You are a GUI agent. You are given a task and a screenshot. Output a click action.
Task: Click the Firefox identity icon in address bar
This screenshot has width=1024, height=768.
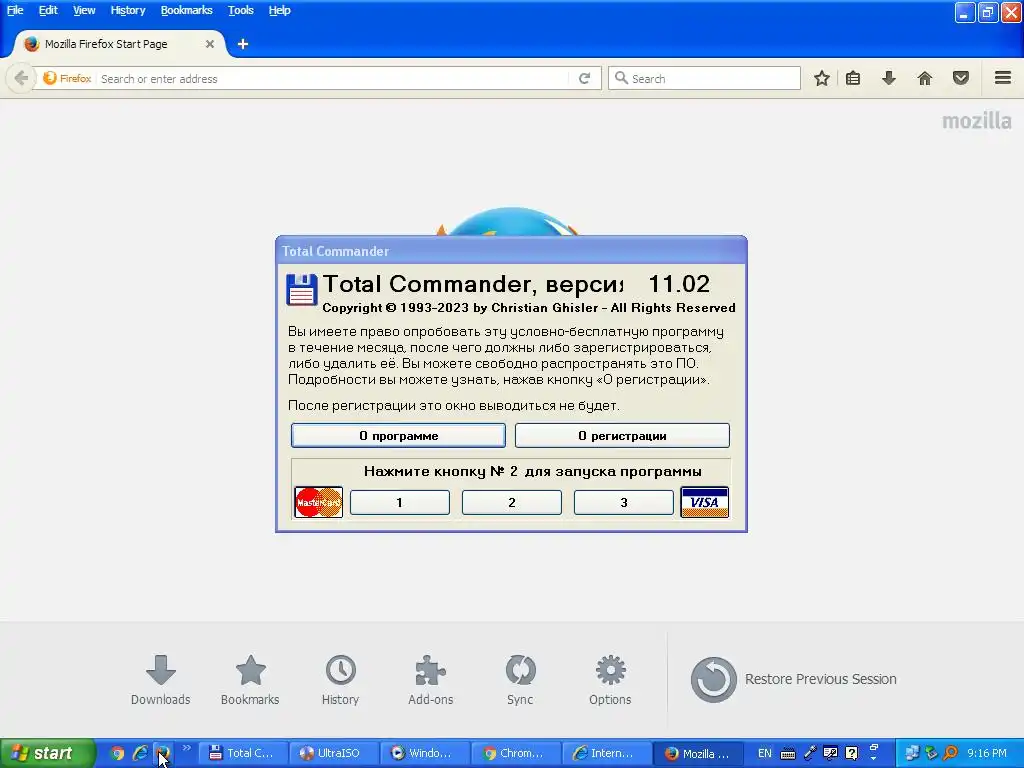coord(67,78)
